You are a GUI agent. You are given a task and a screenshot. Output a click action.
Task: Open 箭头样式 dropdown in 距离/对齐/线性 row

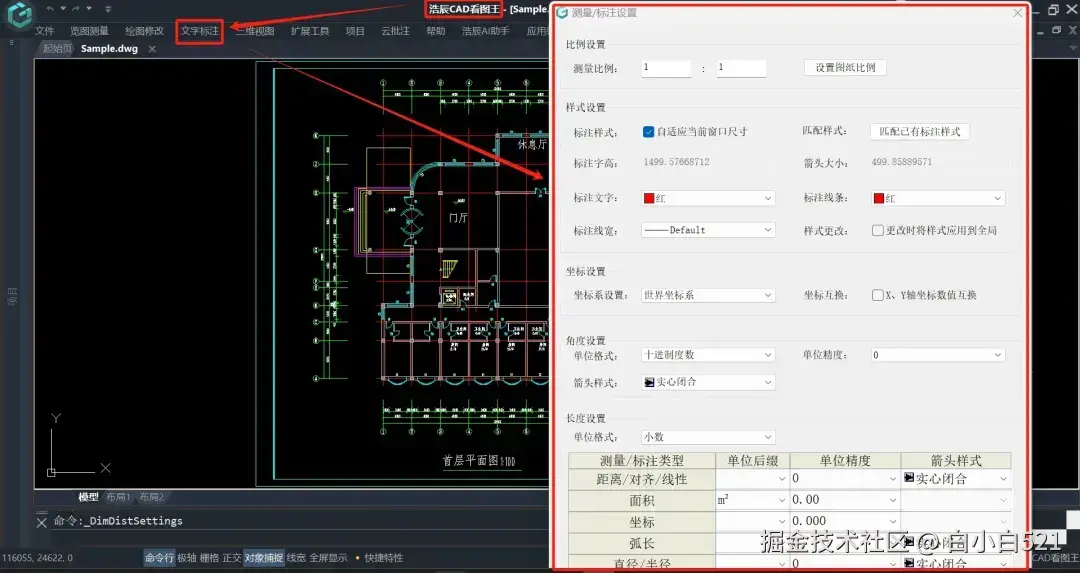click(956, 479)
